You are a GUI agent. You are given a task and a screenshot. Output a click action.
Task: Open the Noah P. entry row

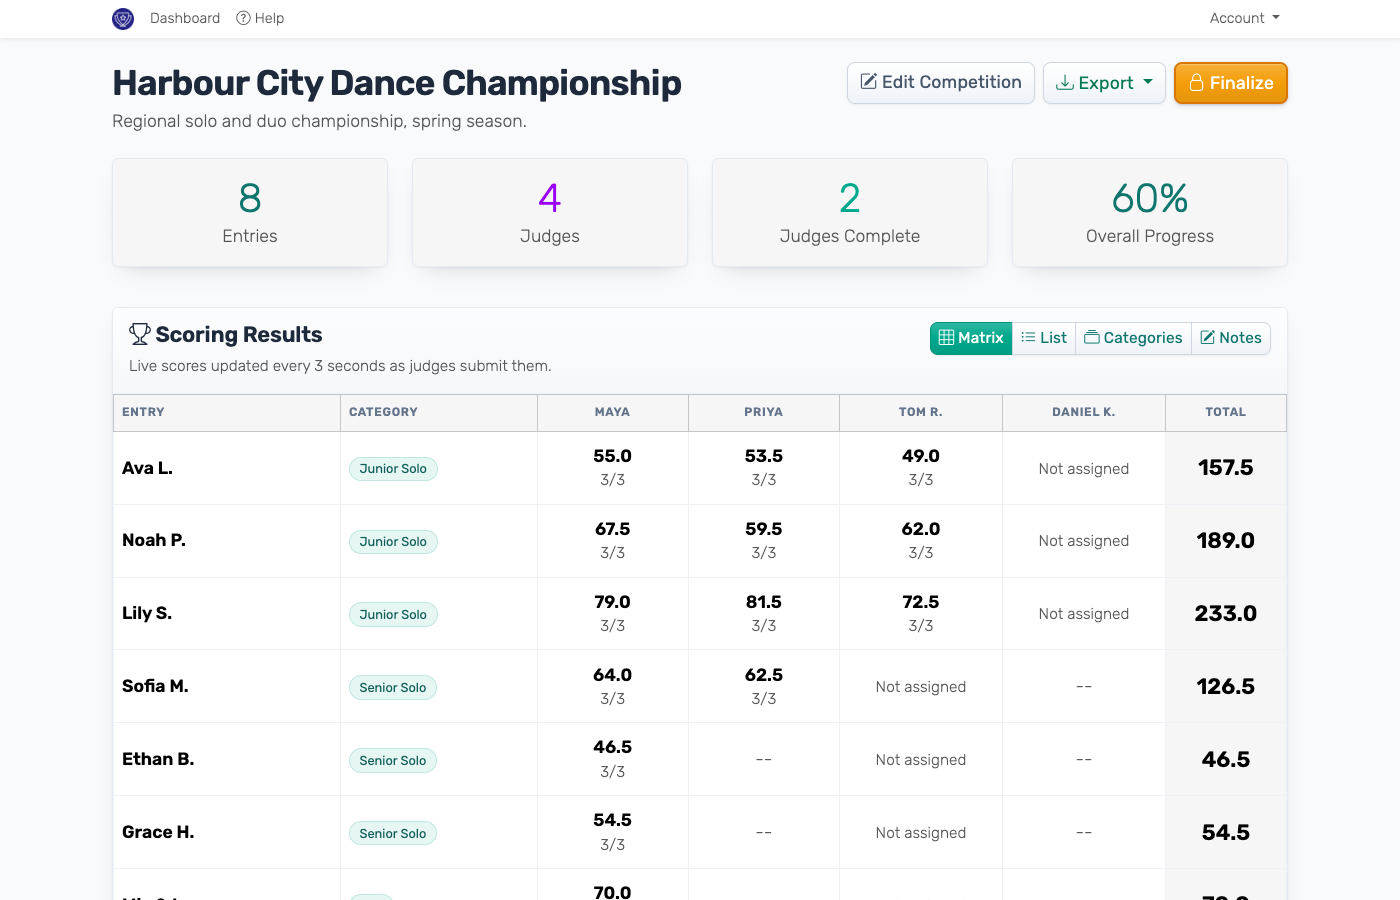pyautogui.click(x=700, y=541)
